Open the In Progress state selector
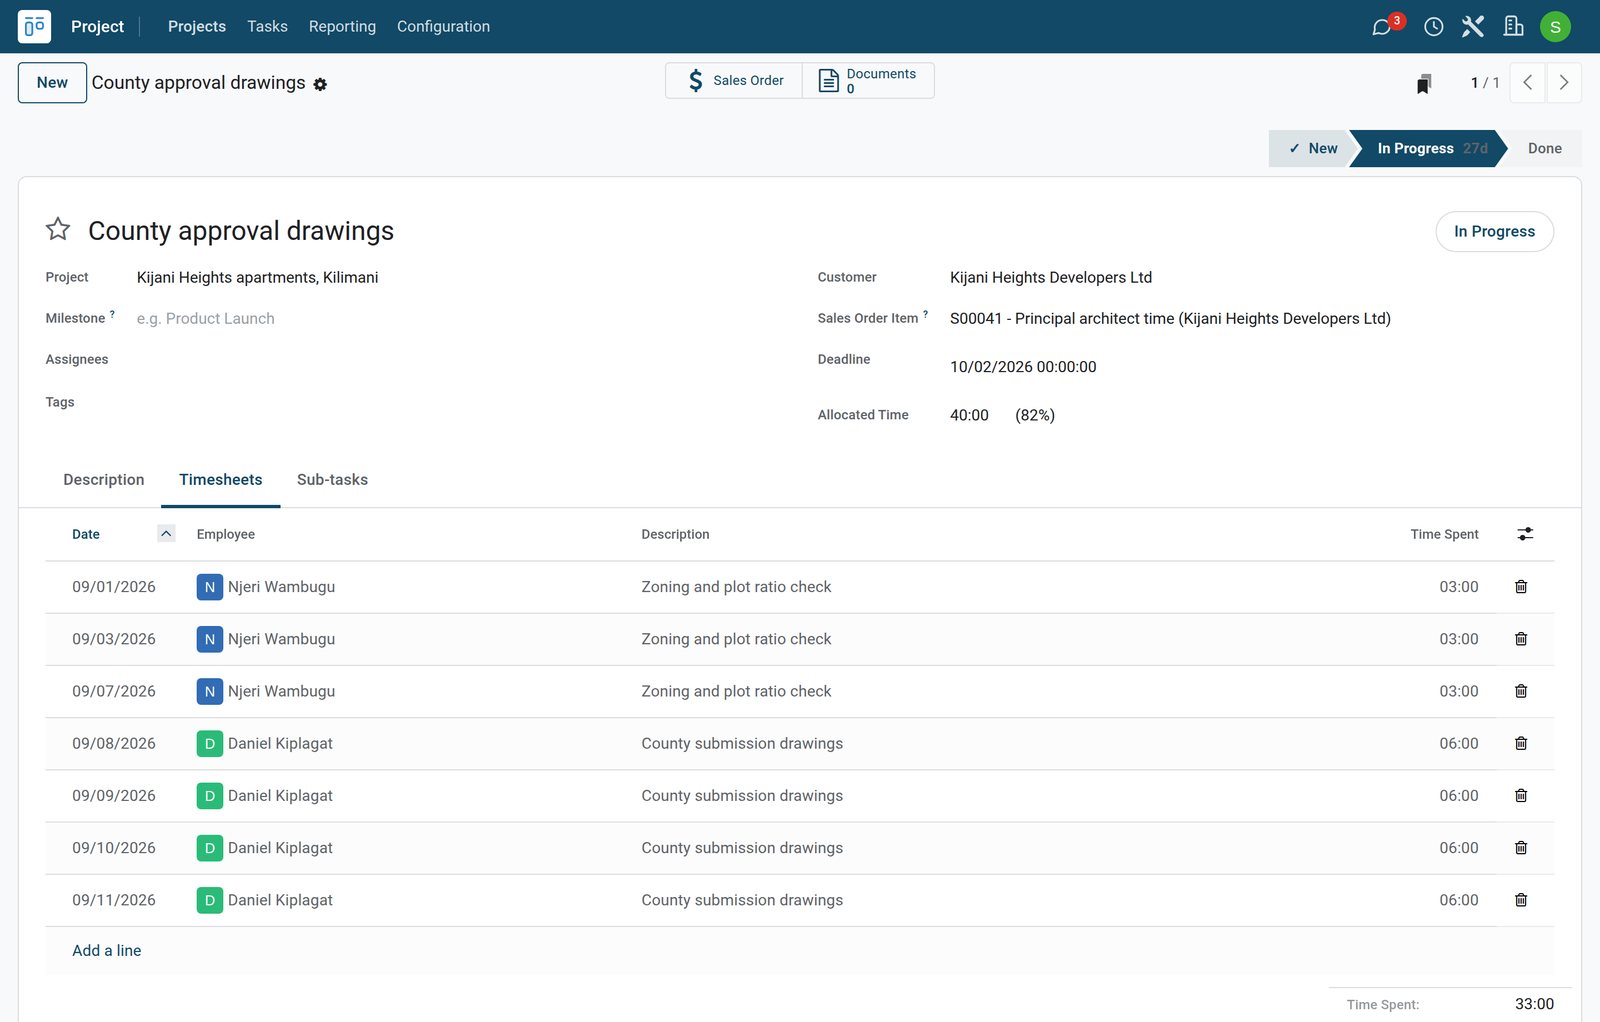1600x1022 pixels. click(x=1494, y=231)
